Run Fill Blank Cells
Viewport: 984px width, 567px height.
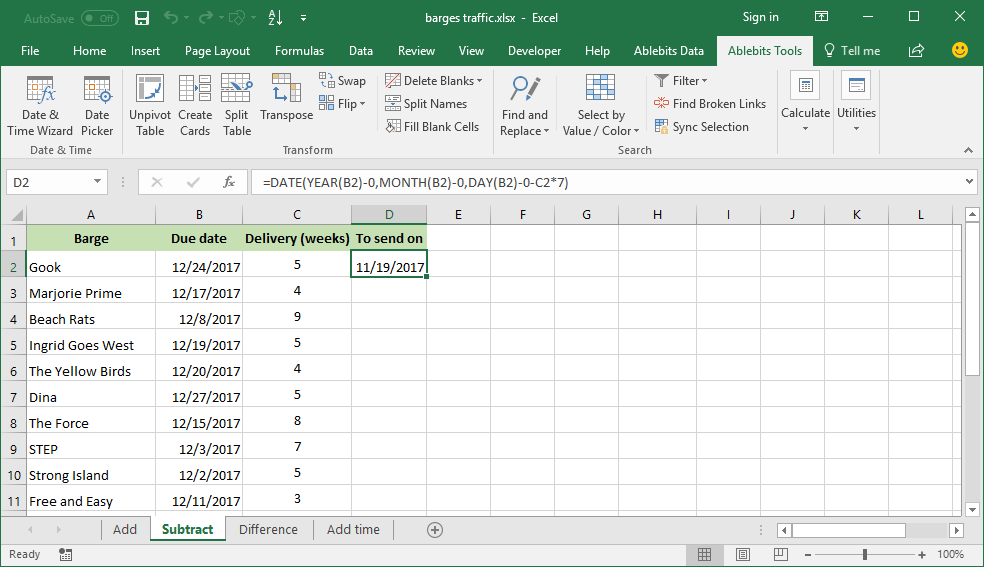pyautogui.click(x=432, y=127)
